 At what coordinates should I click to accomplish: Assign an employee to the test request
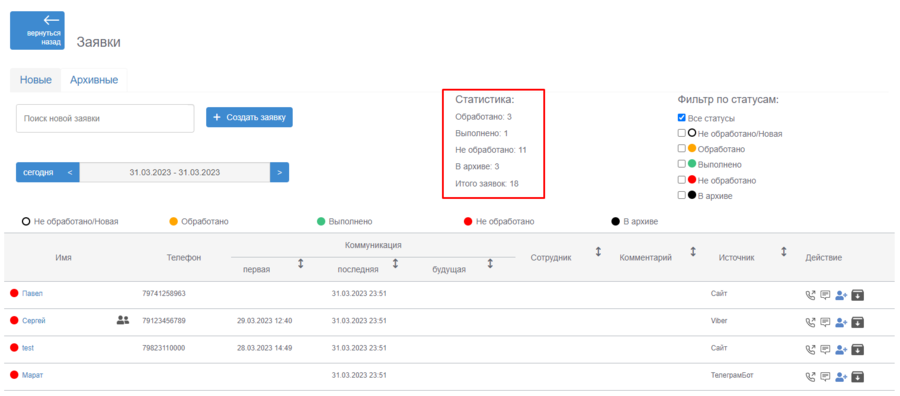coord(841,350)
